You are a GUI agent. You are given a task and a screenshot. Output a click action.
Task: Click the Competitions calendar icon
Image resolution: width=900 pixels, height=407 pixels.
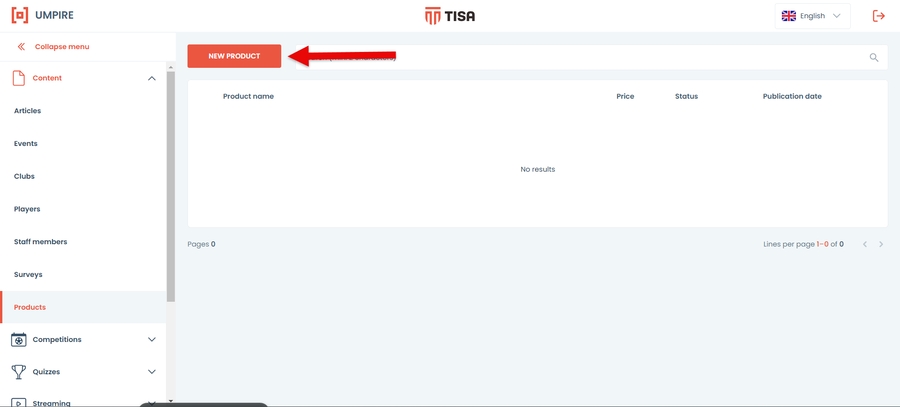pyautogui.click(x=19, y=340)
